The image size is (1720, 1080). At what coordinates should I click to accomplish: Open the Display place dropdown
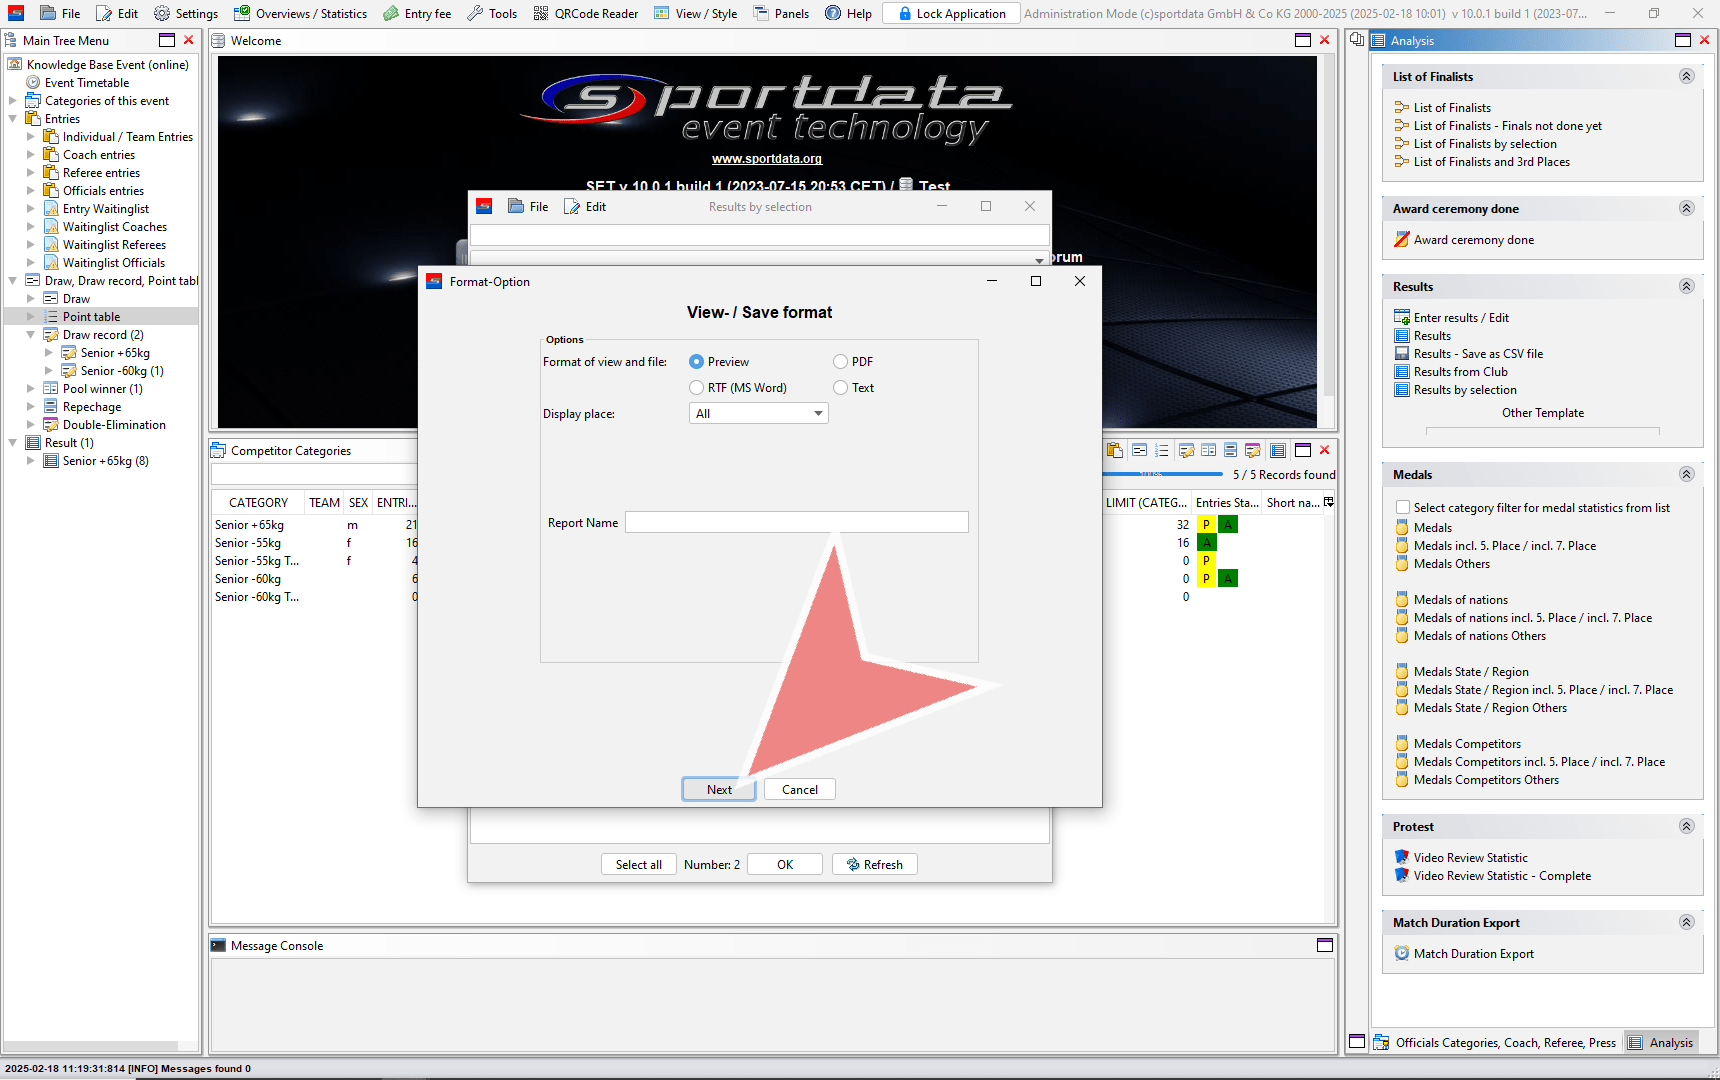click(758, 414)
